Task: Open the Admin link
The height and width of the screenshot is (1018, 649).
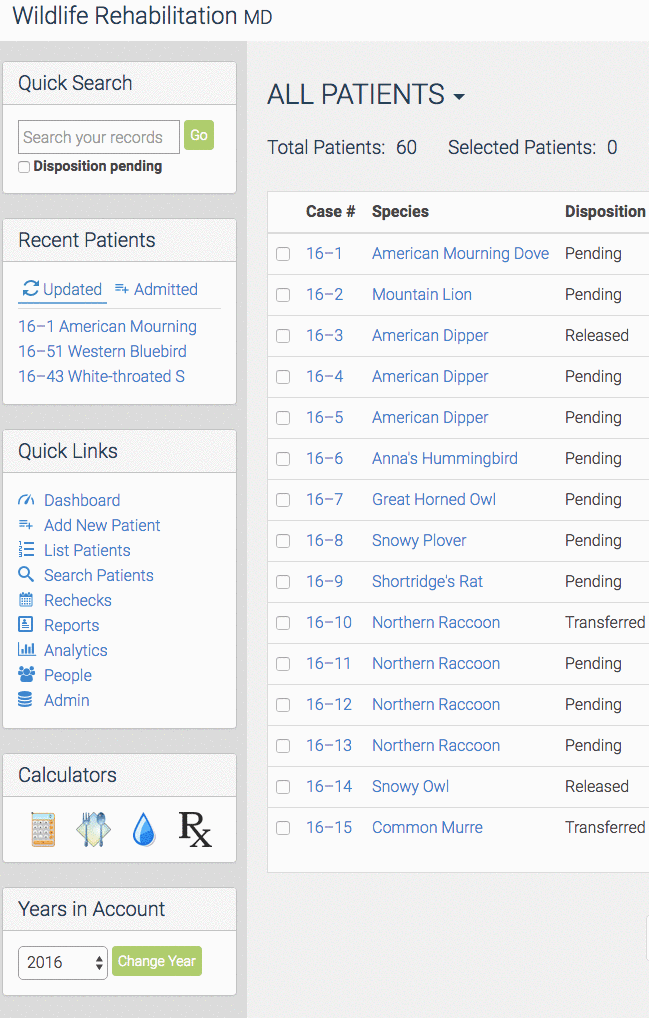Action: coord(67,701)
